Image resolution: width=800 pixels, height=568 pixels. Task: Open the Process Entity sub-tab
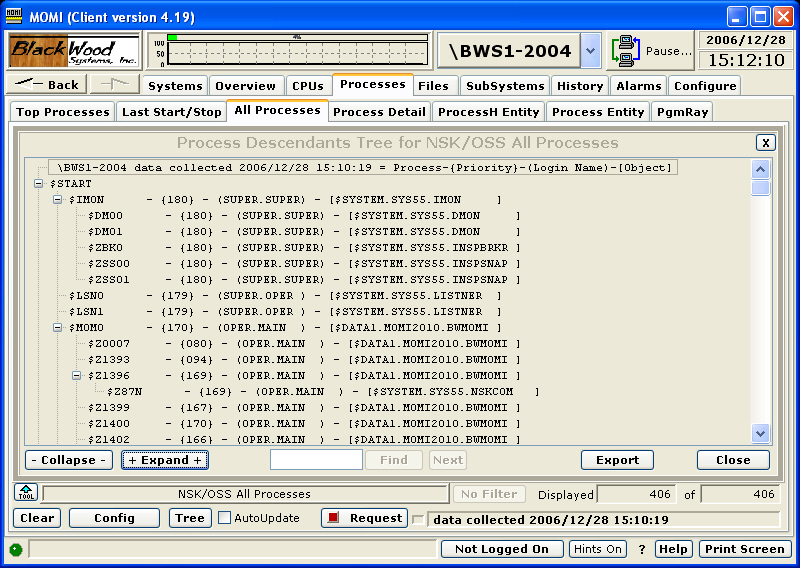pos(598,112)
